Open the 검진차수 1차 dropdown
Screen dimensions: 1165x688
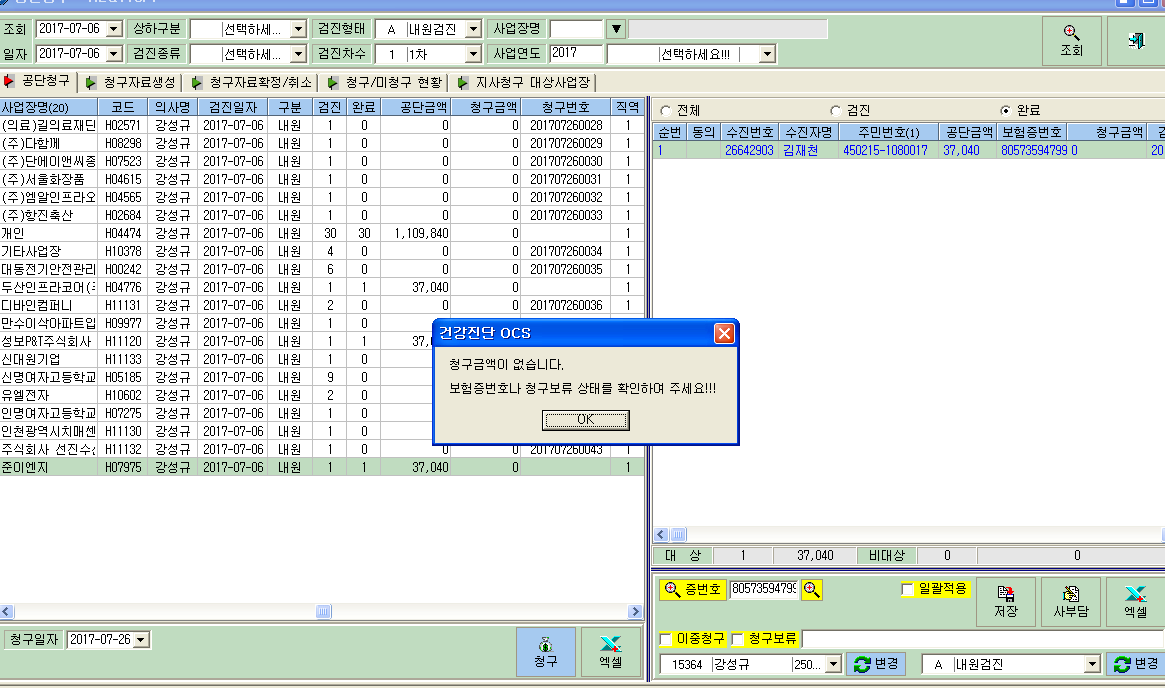coord(473,54)
